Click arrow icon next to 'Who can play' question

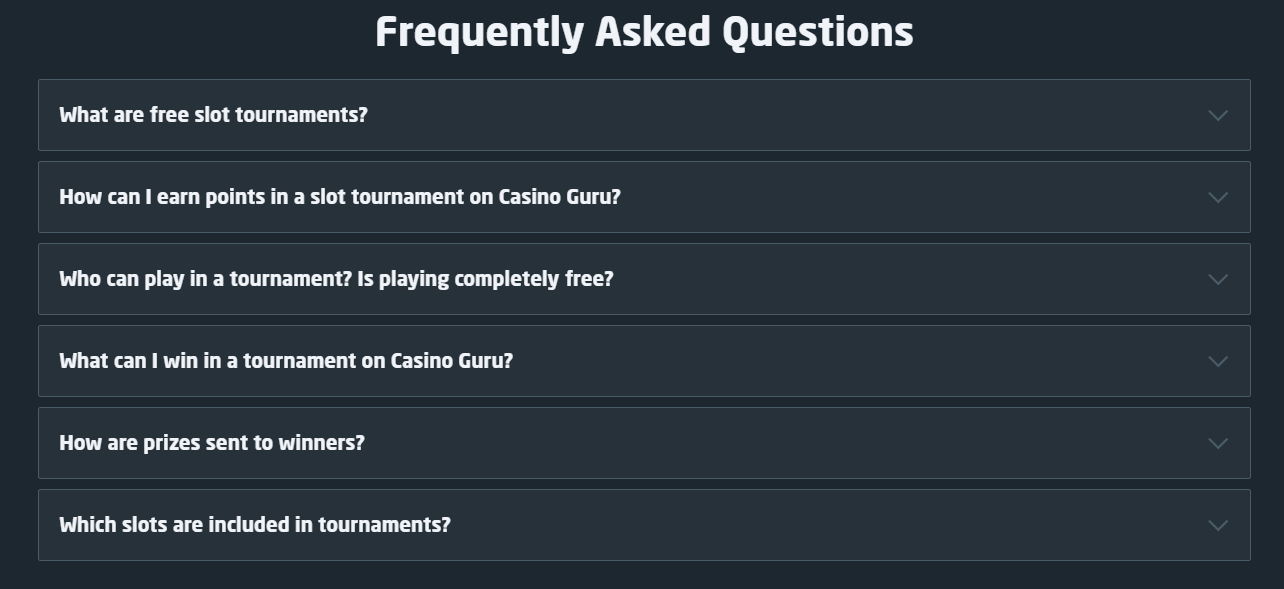tap(1217, 279)
